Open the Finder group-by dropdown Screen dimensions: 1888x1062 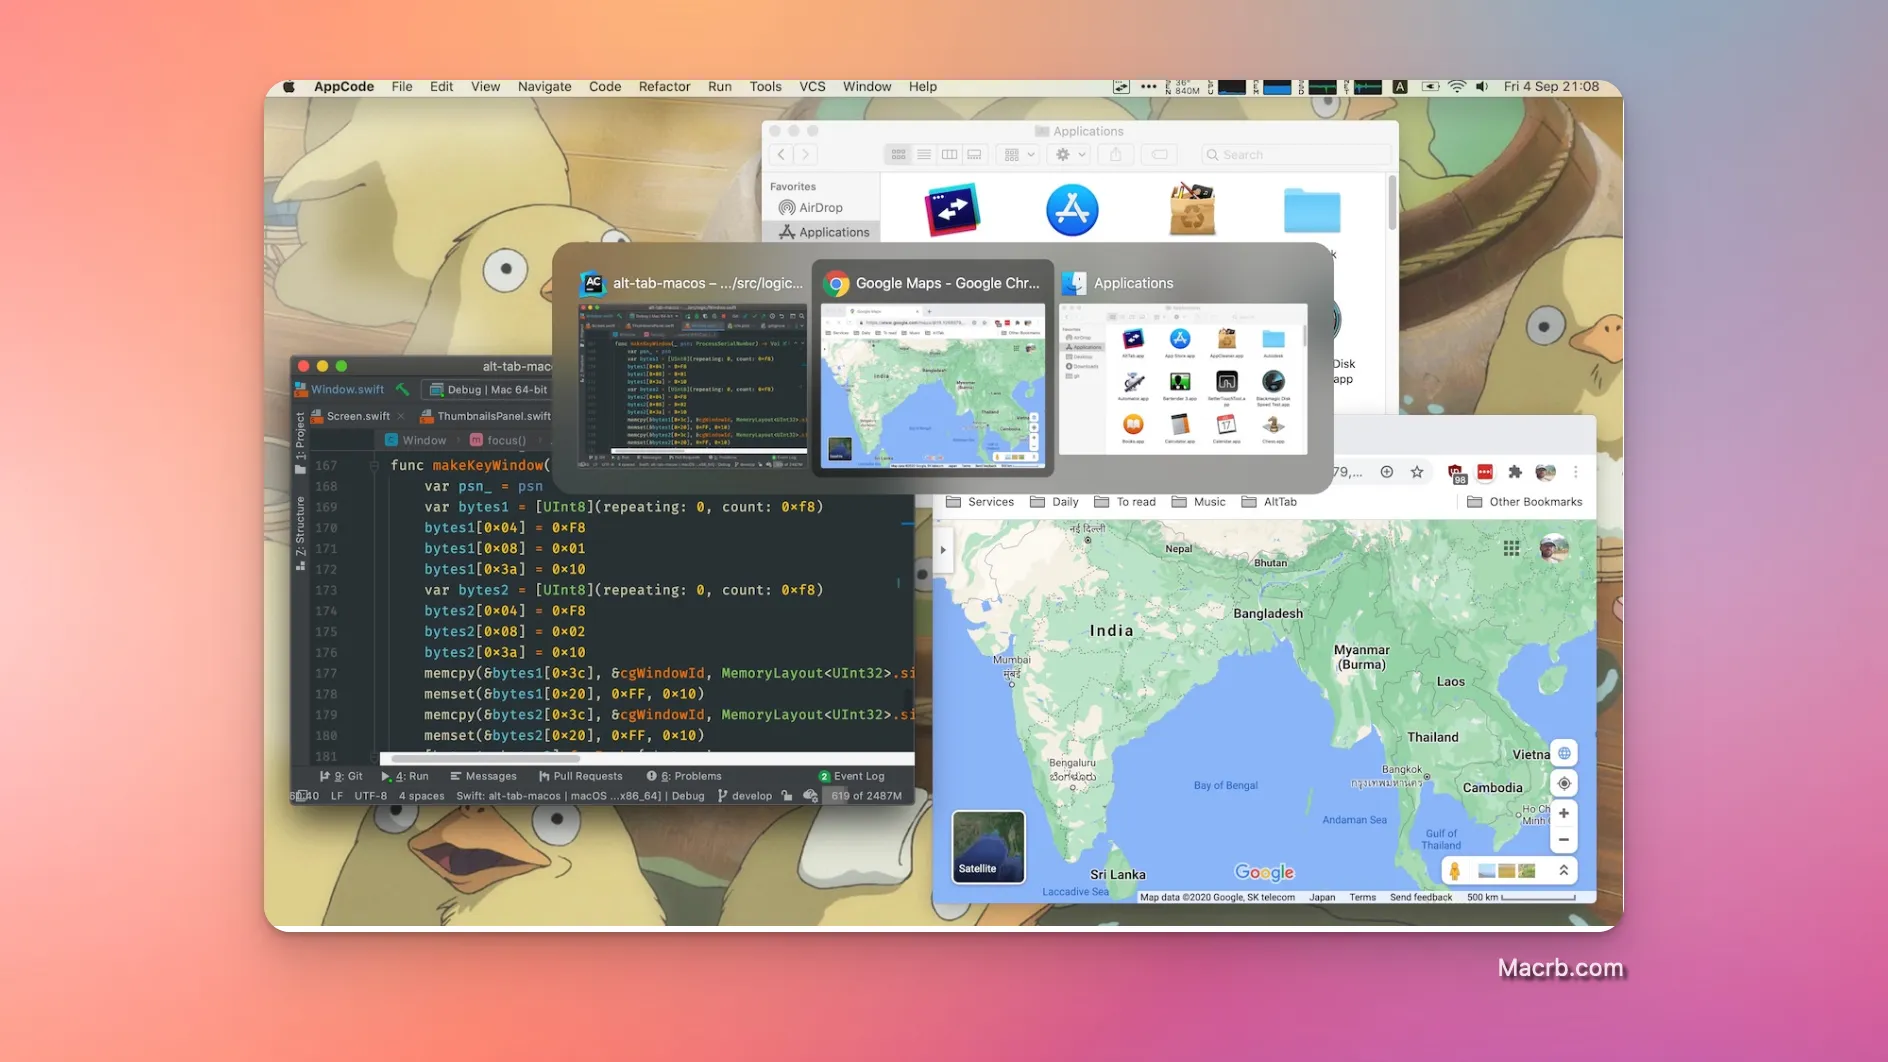click(x=1019, y=155)
